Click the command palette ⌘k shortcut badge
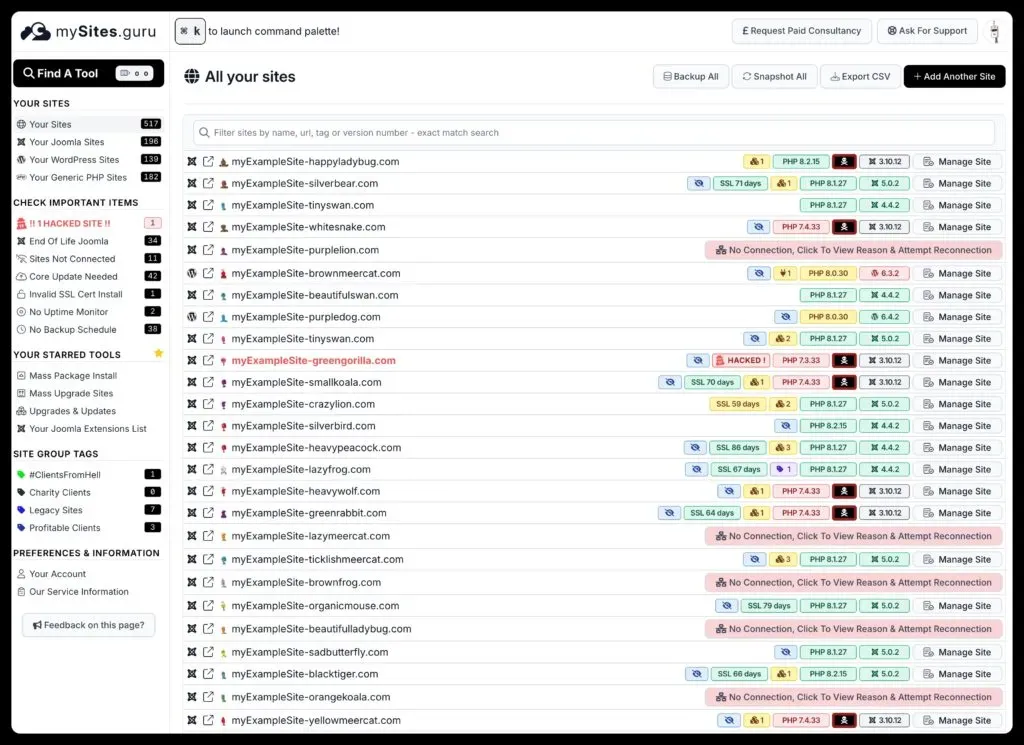Image resolution: width=1024 pixels, height=745 pixels. click(x=190, y=31)
